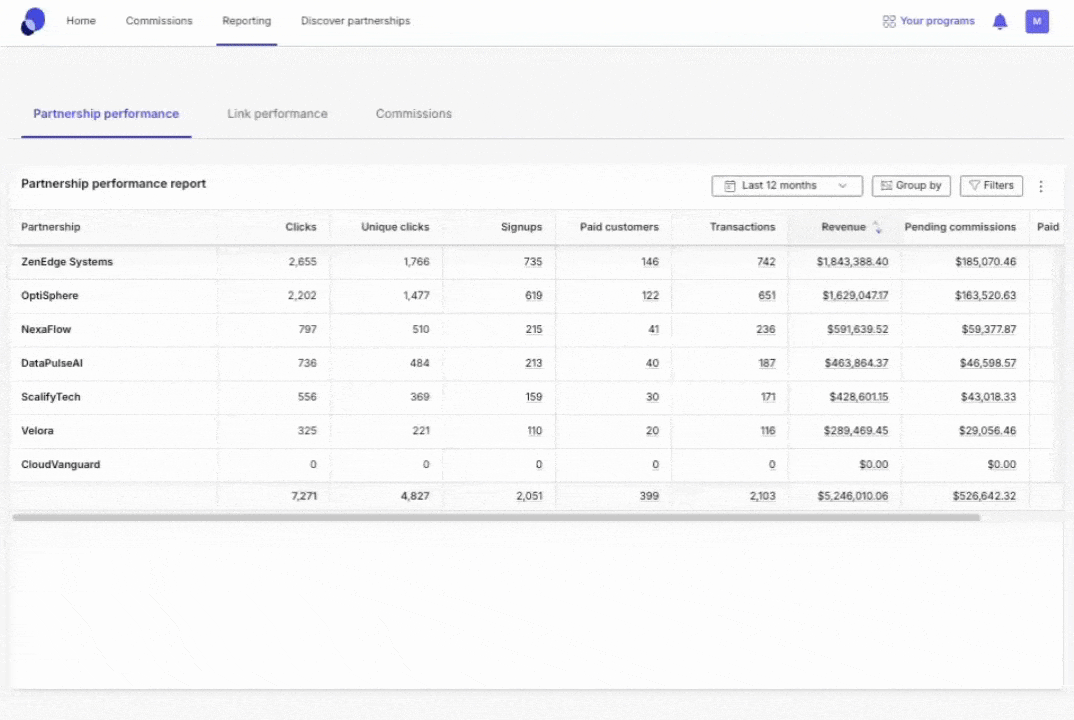
Task: Click Velora revenue $289,469.45
Action: 856,431
